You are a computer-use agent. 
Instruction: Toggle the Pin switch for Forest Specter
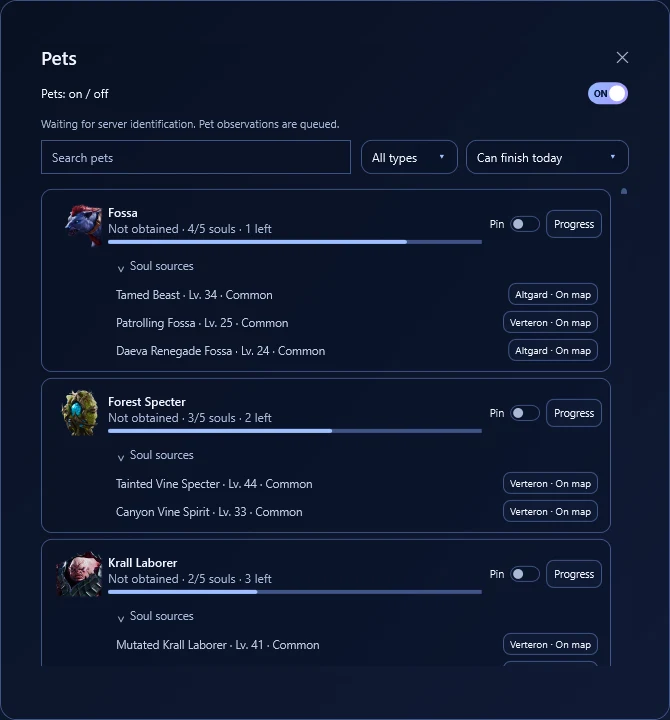524,413
